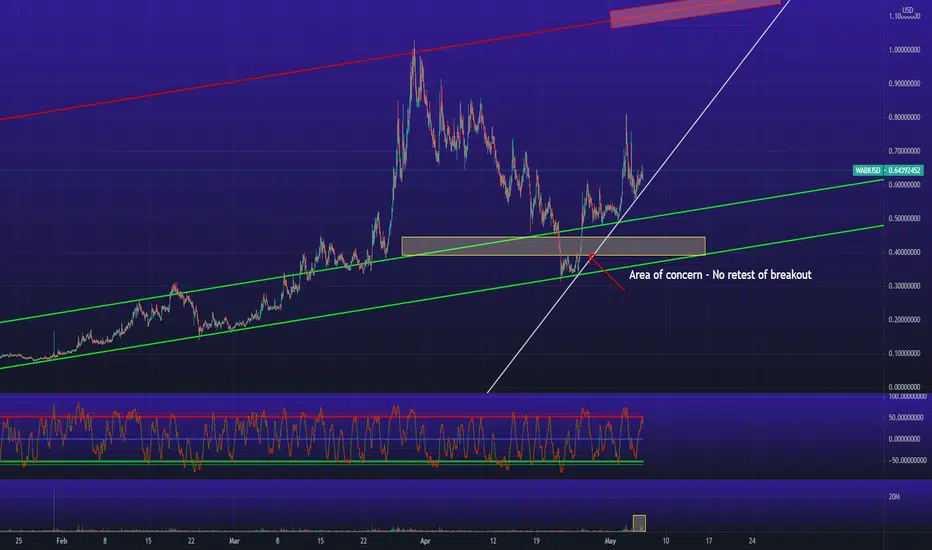Select the 'Area of concern - No retest of breakout' annotation
The height and width of the screenshot is (550, 932).
(720, 275)
